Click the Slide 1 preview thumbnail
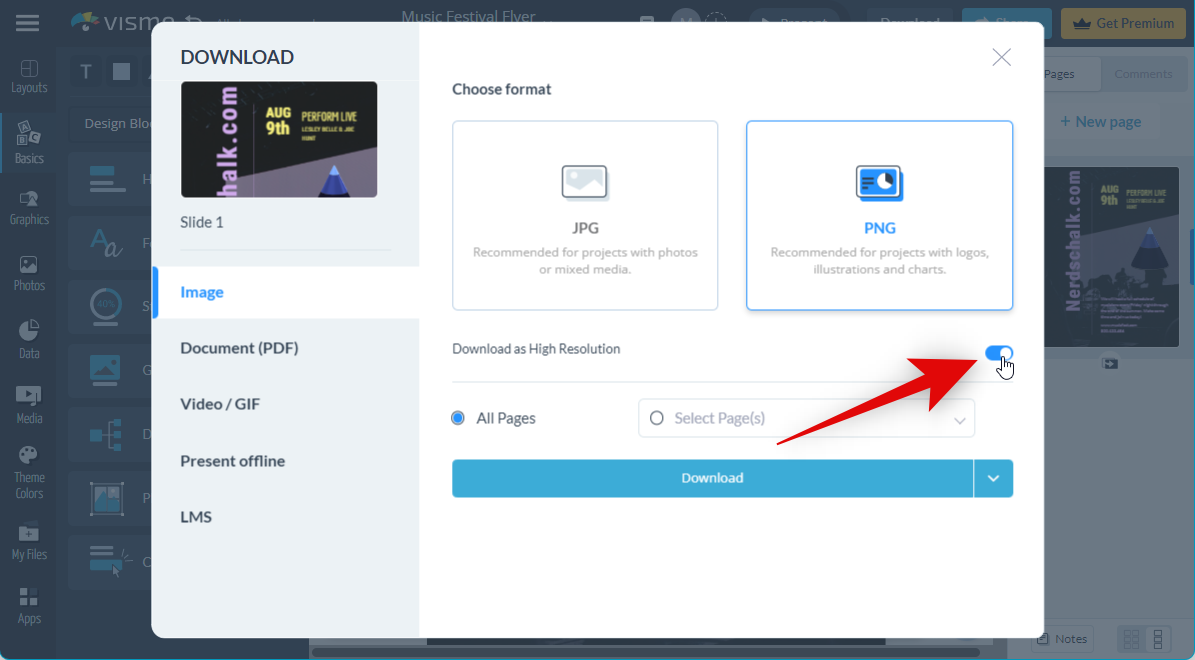This screenshot has width=1195, height=660. 279,139
